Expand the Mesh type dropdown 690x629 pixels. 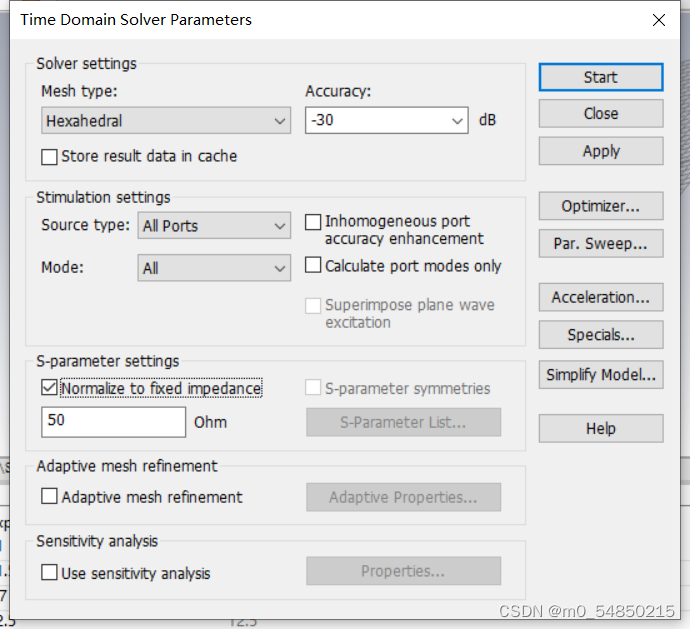pyautogui.click(x=280, y=122)
